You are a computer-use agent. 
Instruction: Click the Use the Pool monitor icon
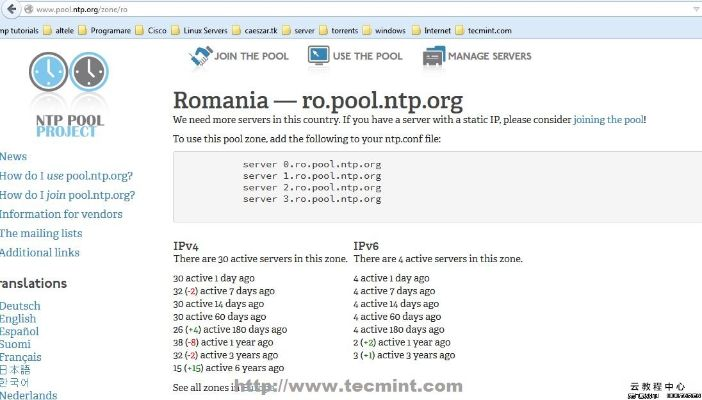point(318,57)
